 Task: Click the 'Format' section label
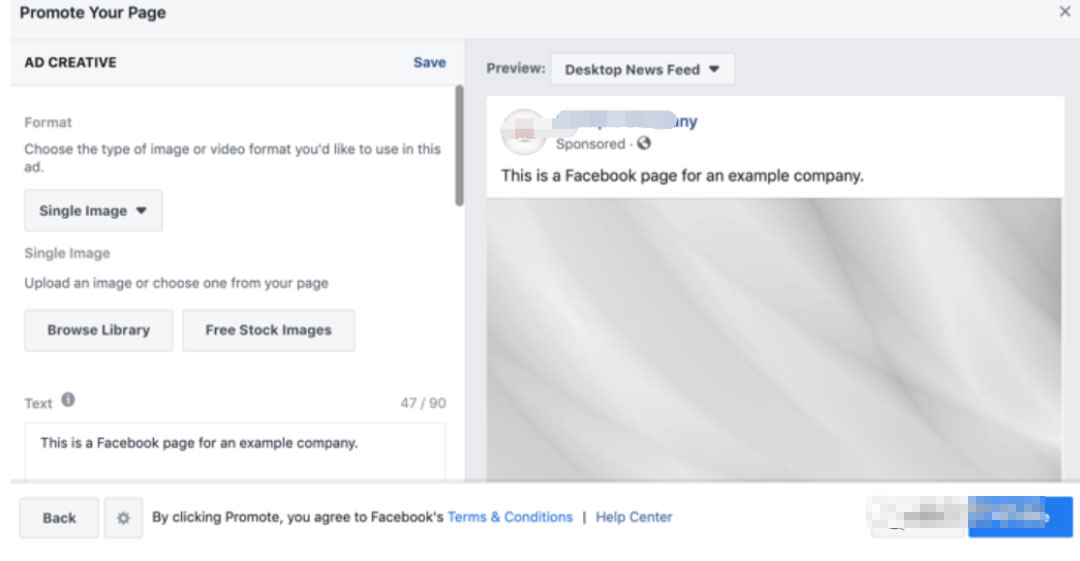point(48,123)
